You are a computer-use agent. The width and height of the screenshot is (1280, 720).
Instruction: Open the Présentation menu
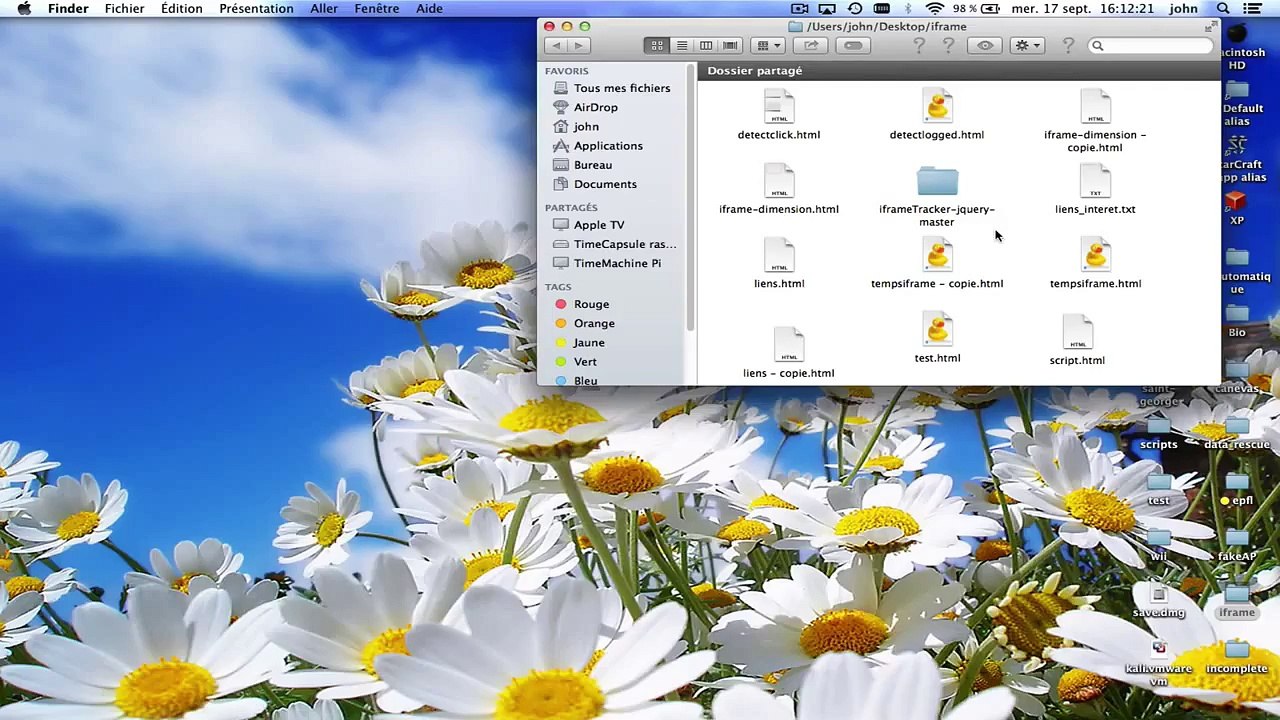click(x=256, y=9)
